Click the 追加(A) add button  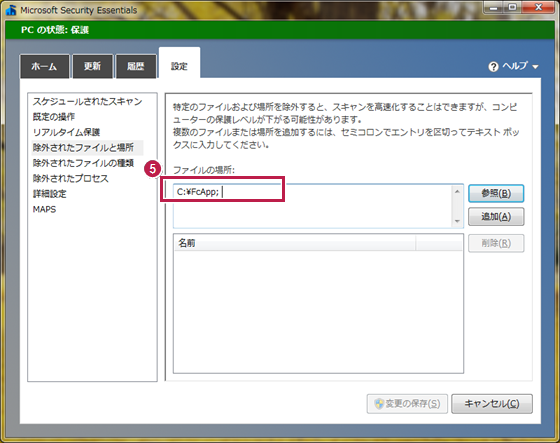pyautogui.click(x=496, y=216)
